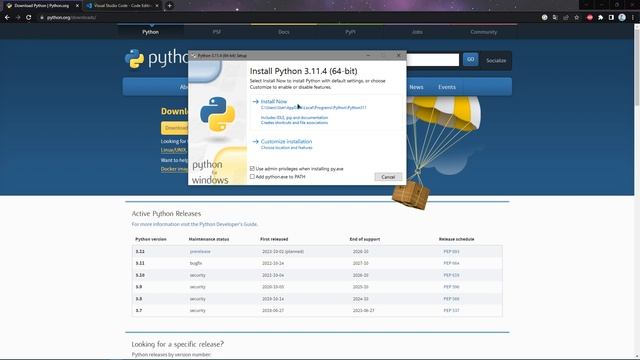
Task: Open the share page icon in address bar
Action: pos(566,18)
